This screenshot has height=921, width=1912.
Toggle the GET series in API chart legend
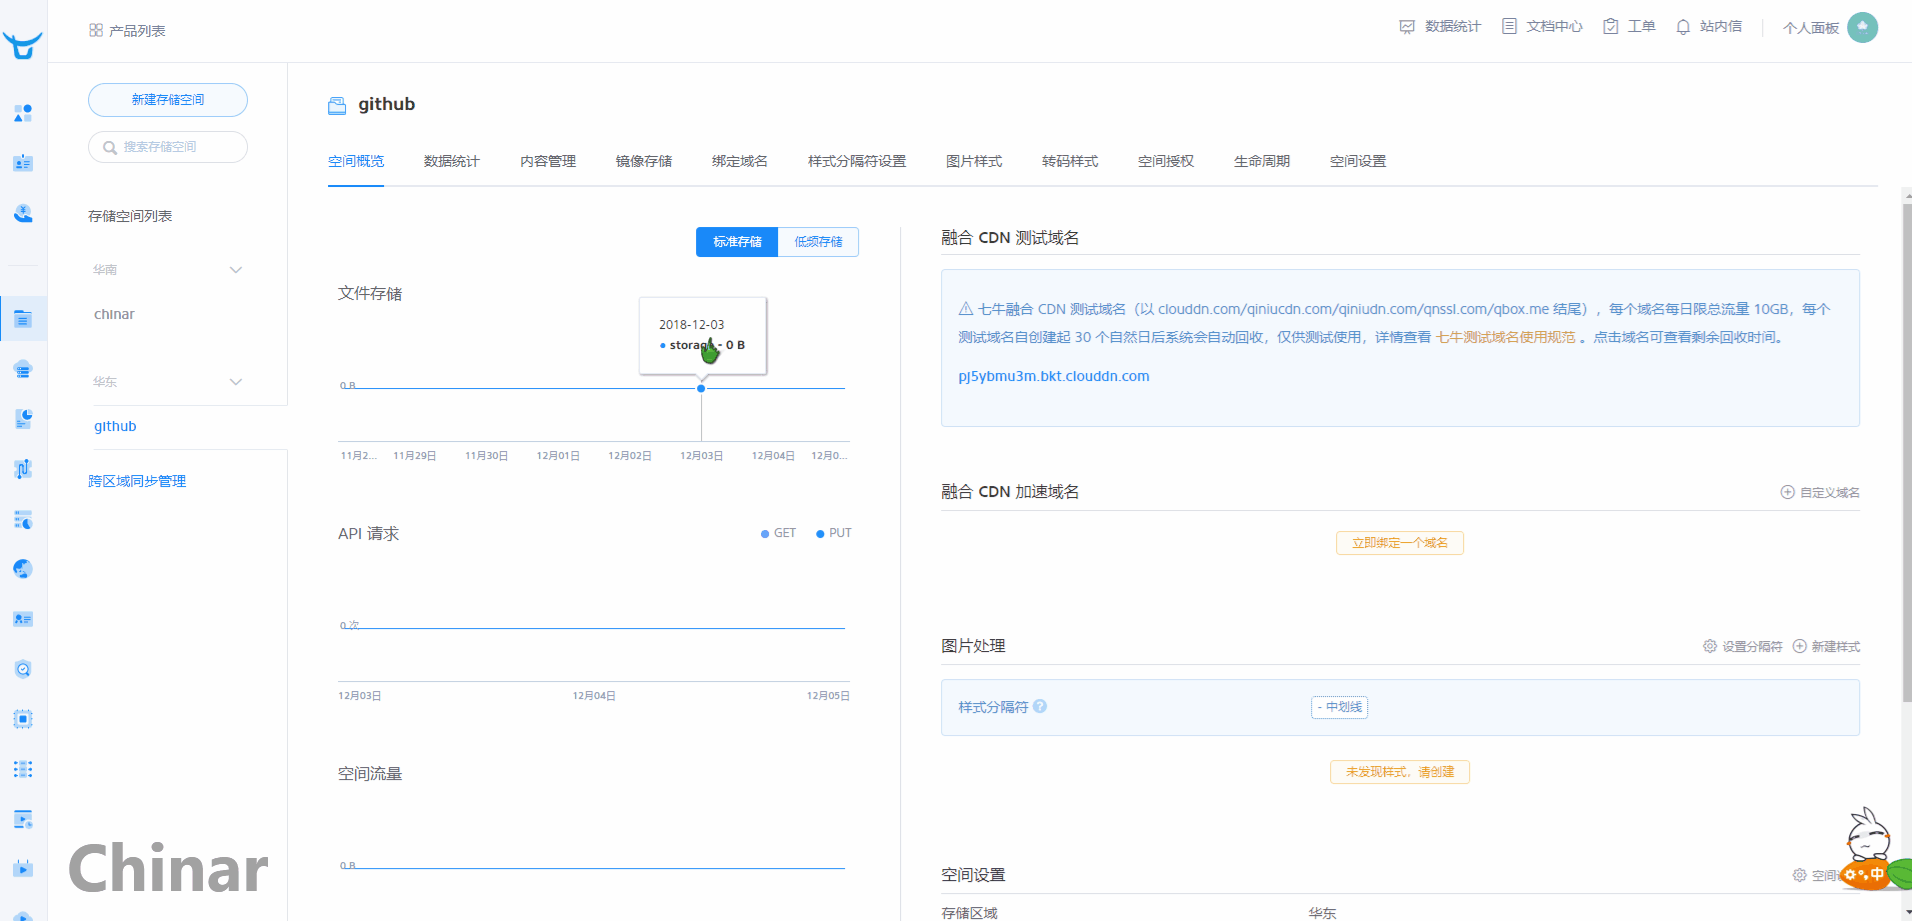pos(778,533)
